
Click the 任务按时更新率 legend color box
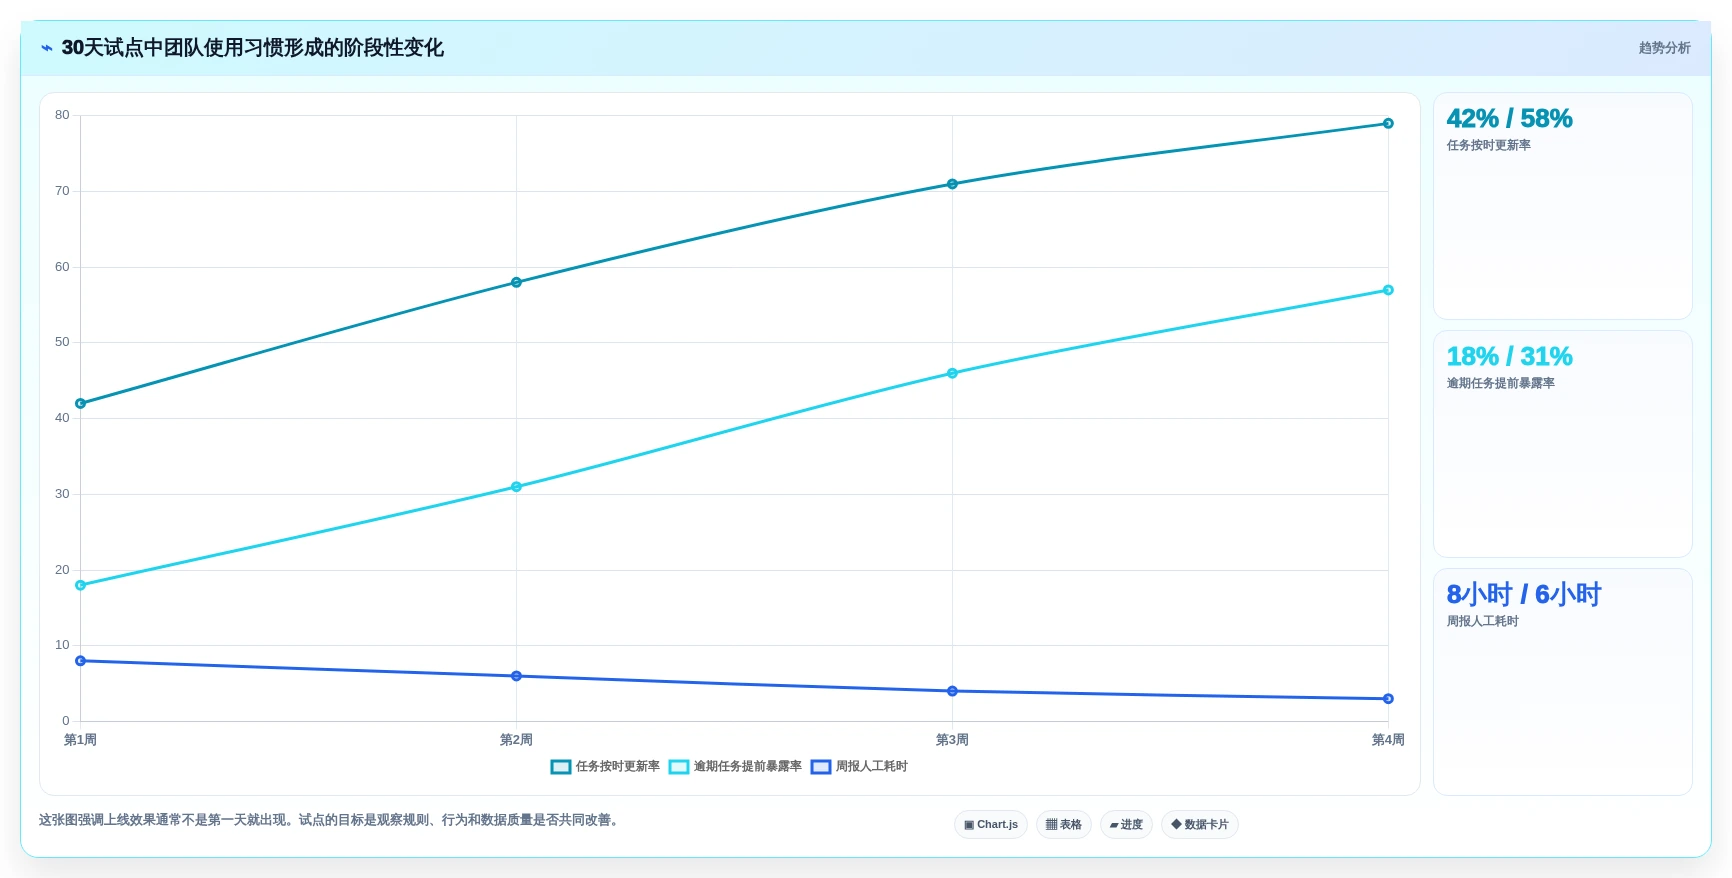[x=561, y=767]
